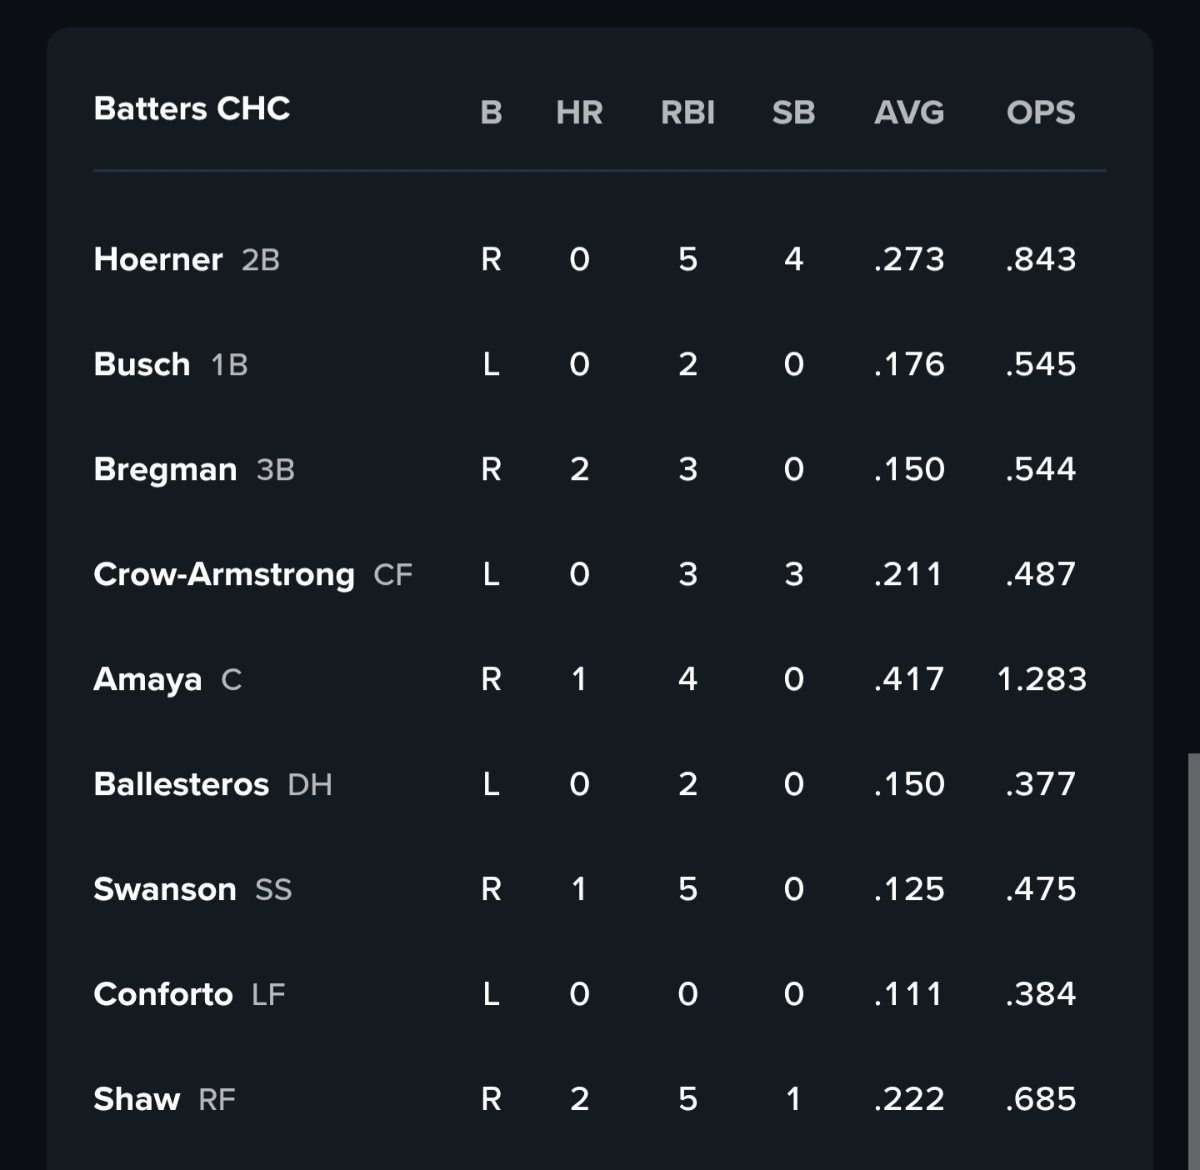This screenshot has width=1200, height=1170.
Task: Click the vertical scrollbar on right edge
Action: pos(1192,960)
